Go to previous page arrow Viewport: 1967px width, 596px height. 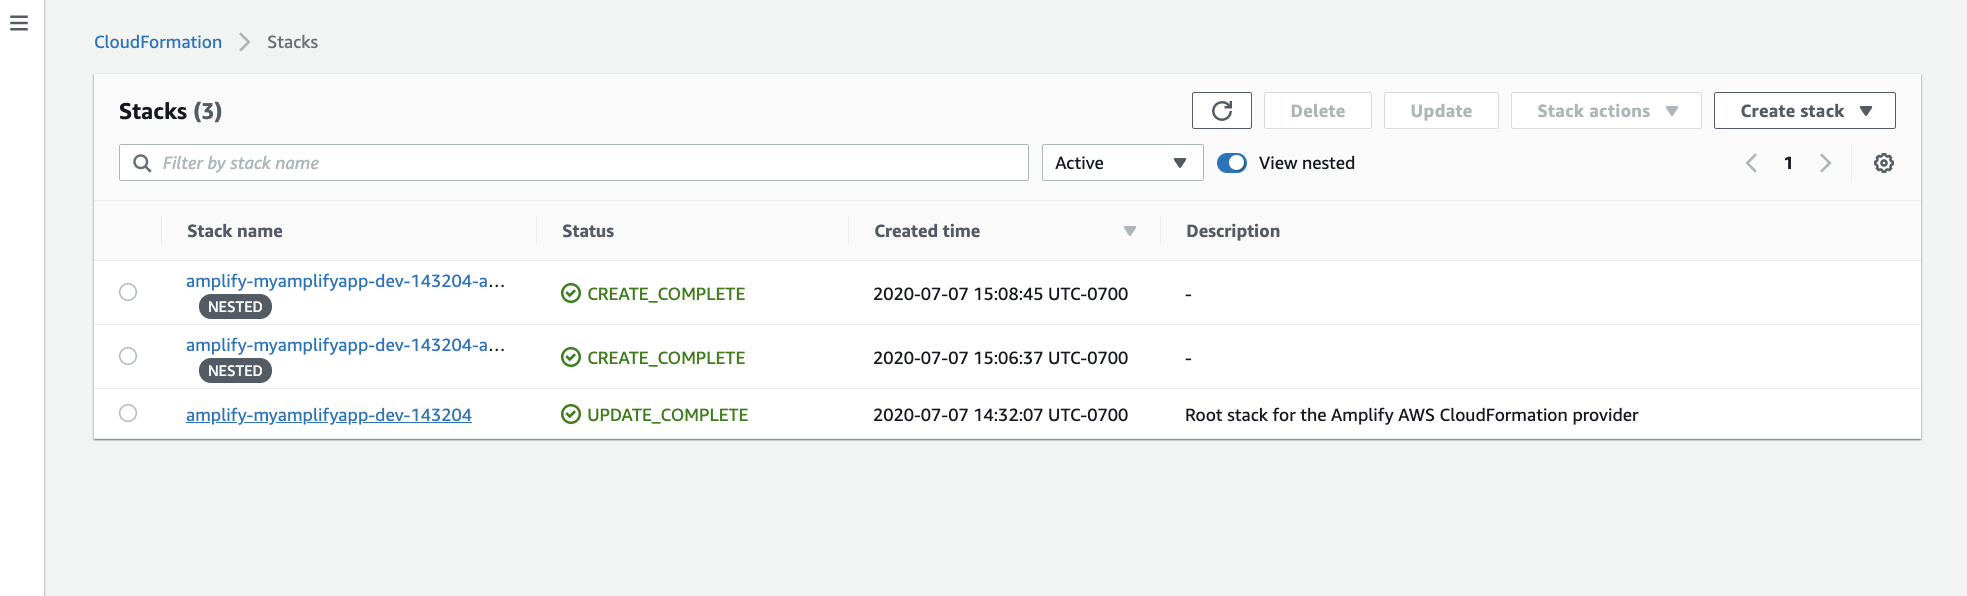click(1751, 163)
